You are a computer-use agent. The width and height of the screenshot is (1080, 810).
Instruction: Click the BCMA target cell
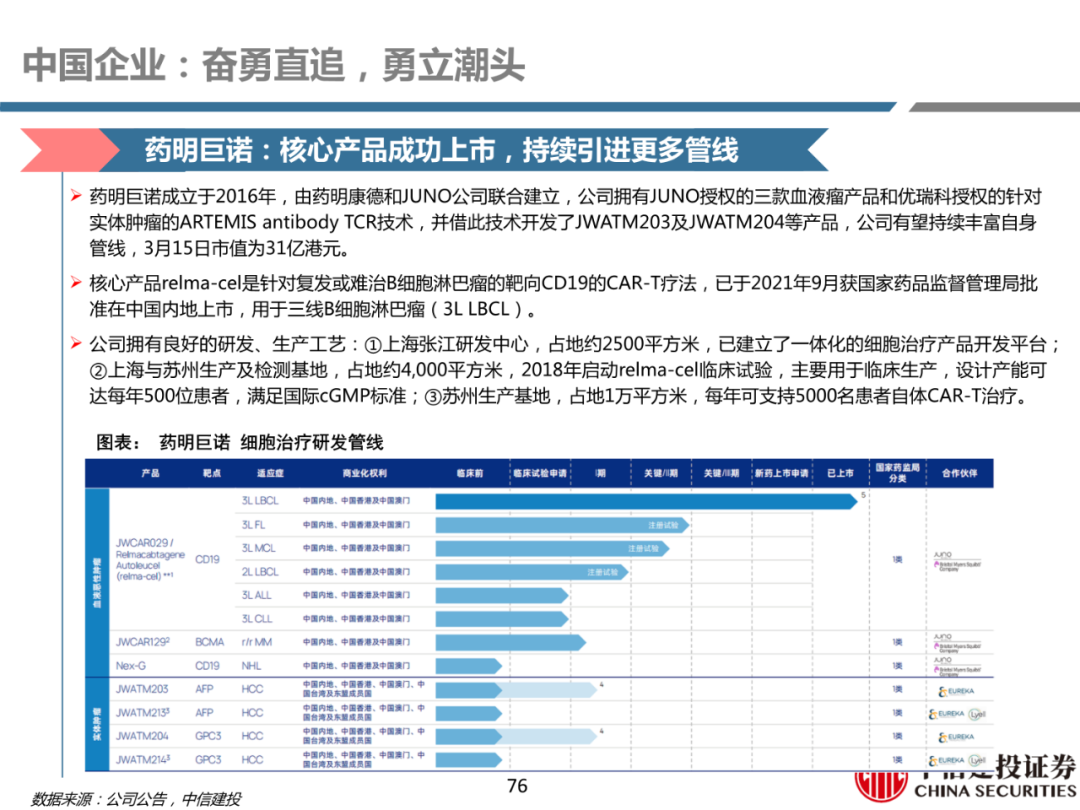pyautogui.click(x=209, y=642)
